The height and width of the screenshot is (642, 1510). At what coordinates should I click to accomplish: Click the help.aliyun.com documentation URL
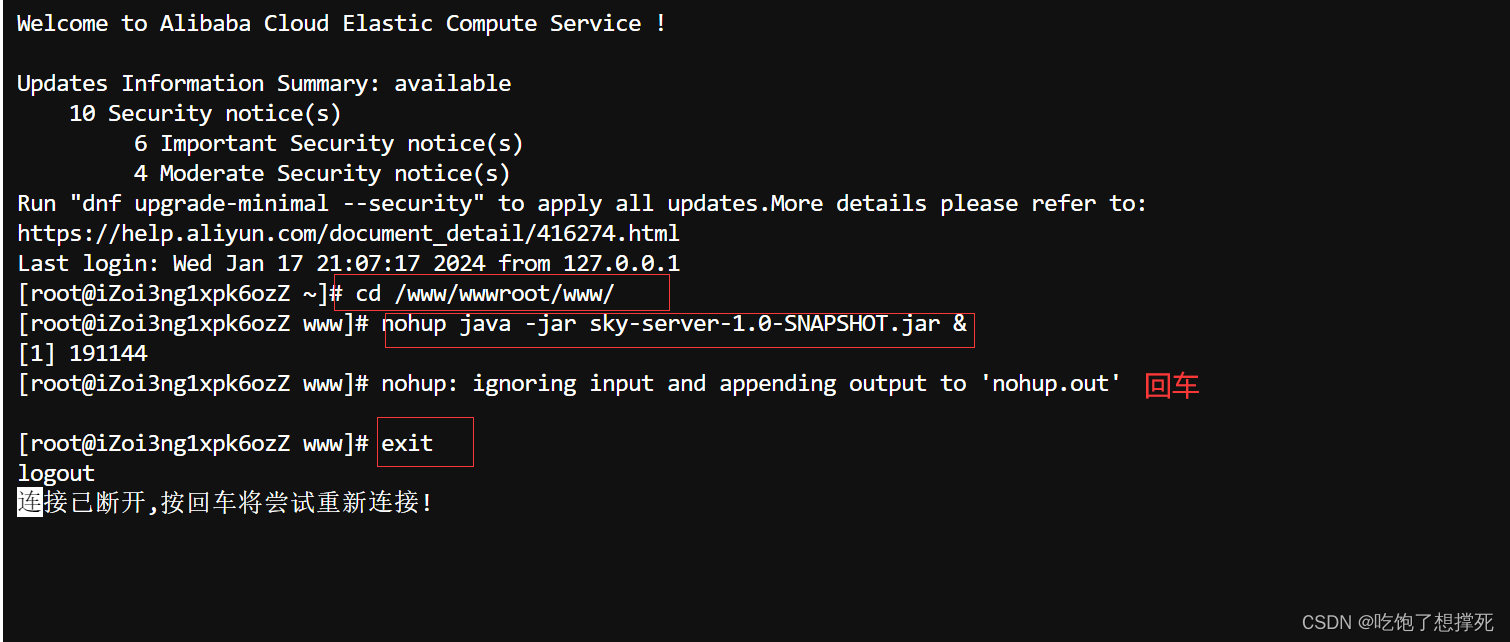pos(348,234)
